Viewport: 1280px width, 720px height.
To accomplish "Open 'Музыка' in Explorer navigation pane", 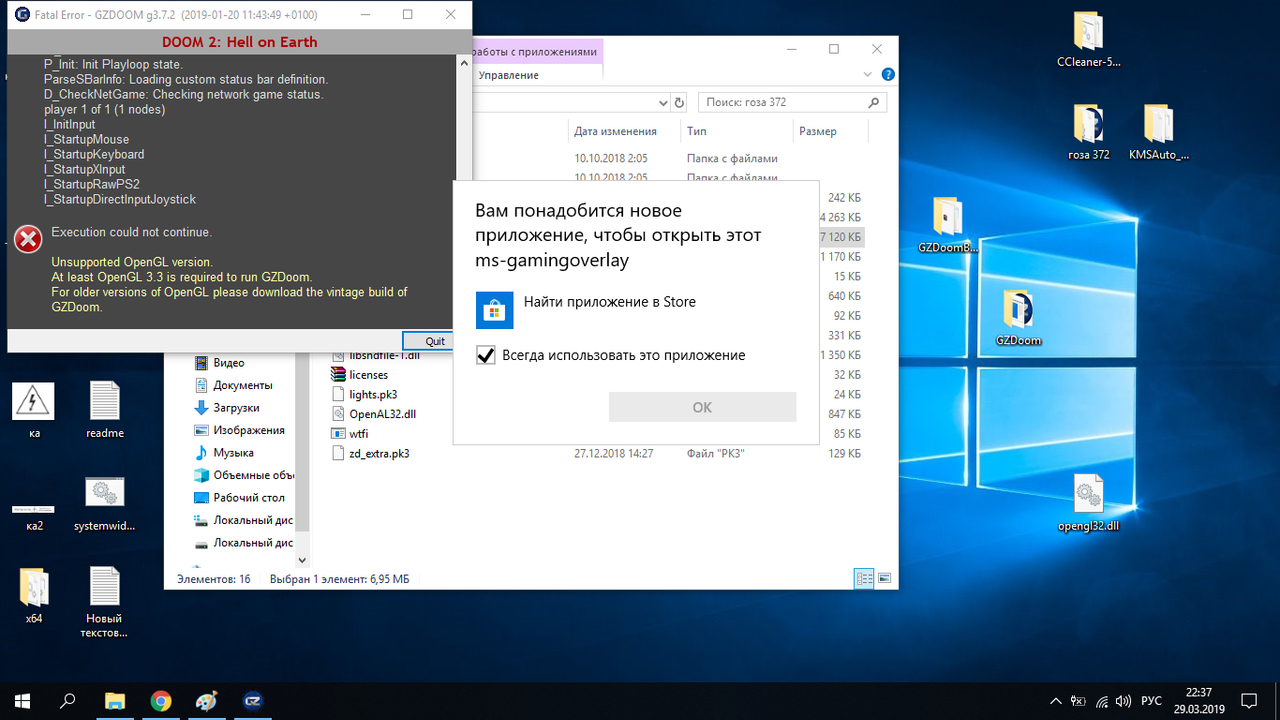I will [222, 453].
